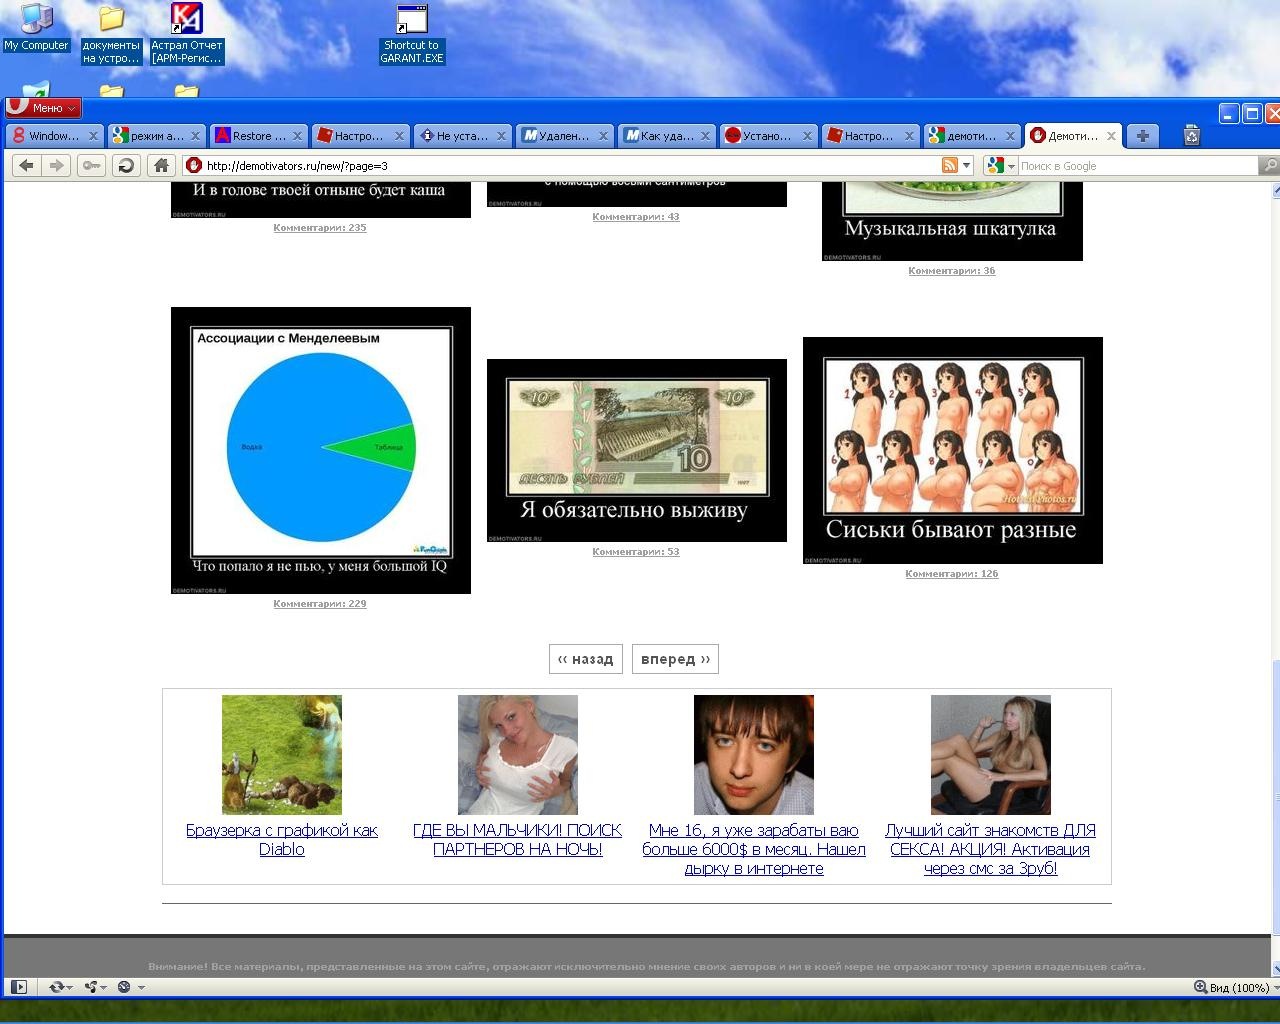Screen dimensions: 1280x1024
Task: Switch to the Restore tab
Action: click(258, 136)
